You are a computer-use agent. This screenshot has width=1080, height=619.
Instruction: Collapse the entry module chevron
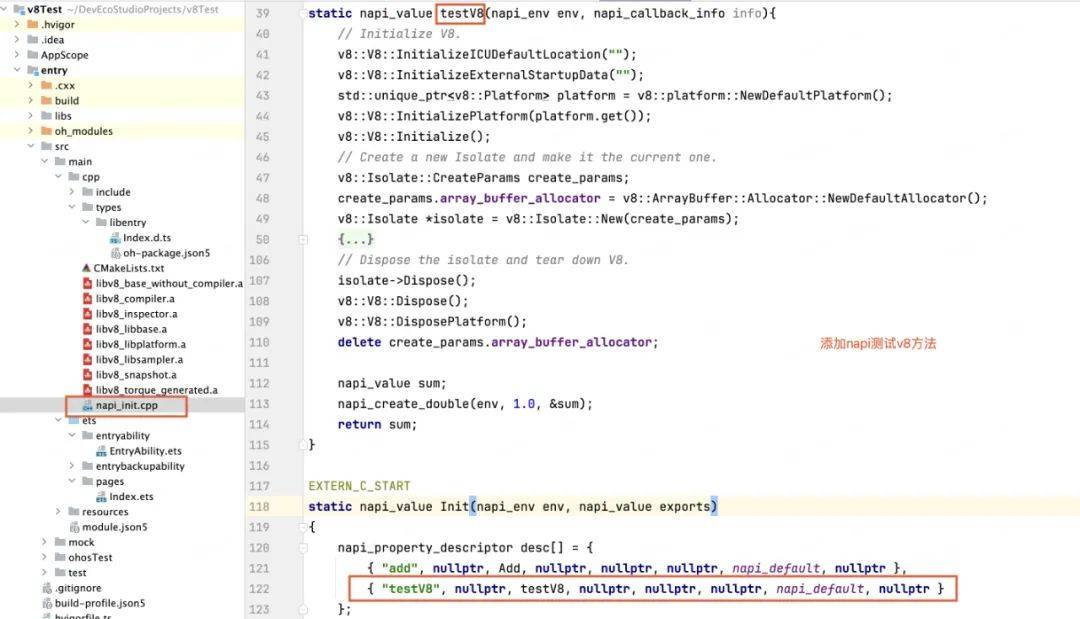pos(17,70)
